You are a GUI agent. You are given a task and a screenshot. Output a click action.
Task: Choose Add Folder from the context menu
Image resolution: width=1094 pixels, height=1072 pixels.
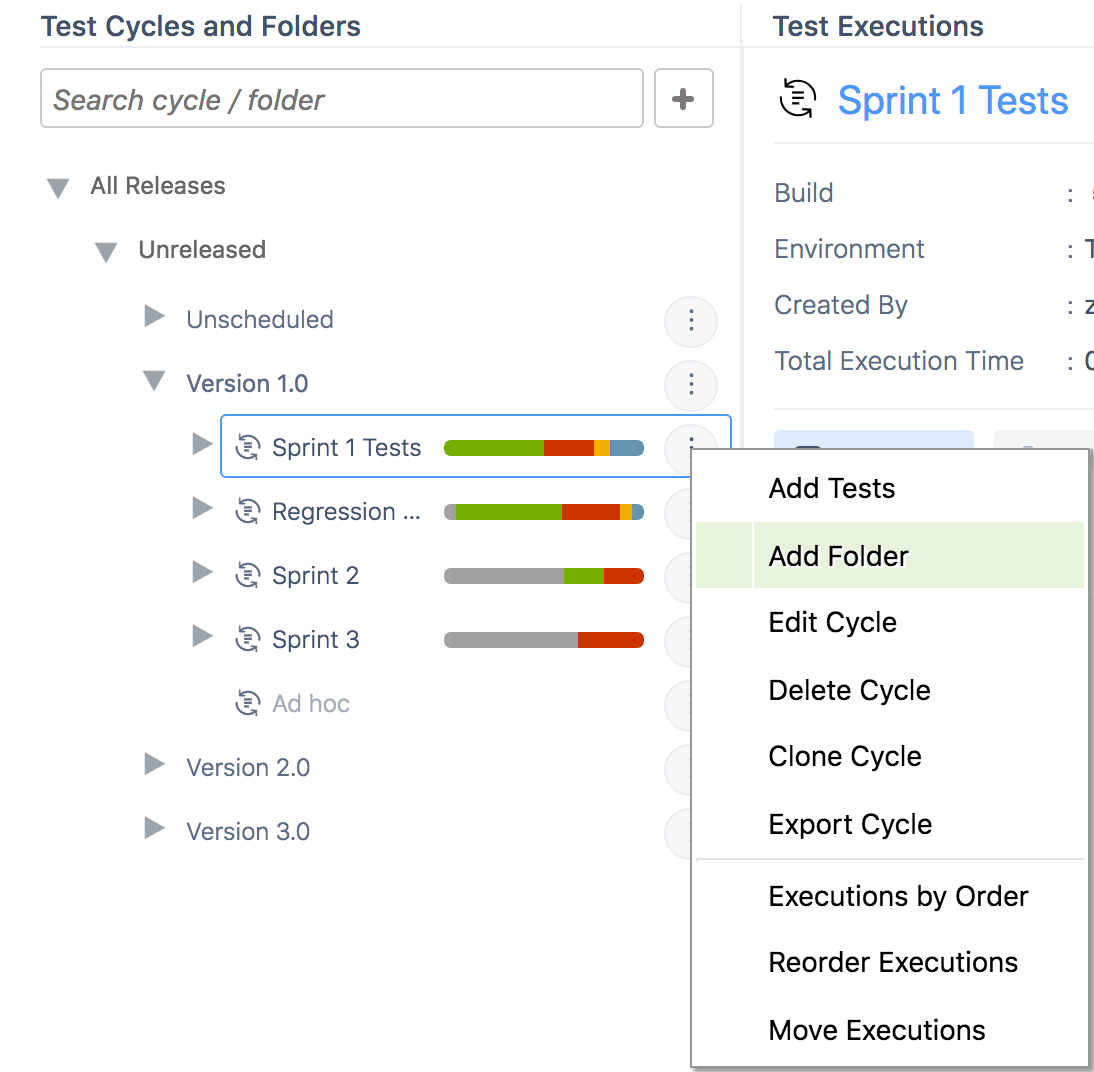click(838, 556)
